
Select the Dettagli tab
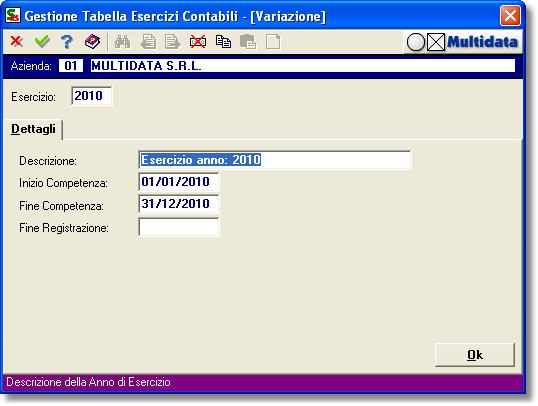pyautogui.click(x=33, y=129)
